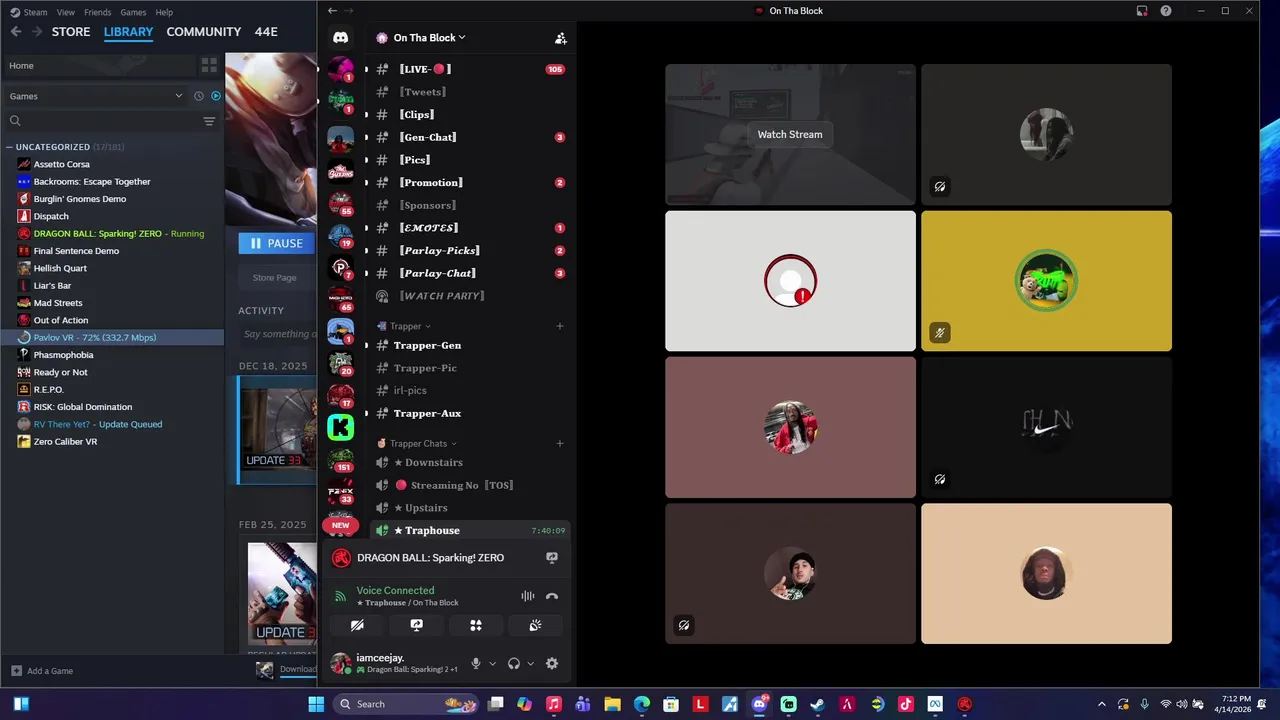
Task: Open microphone input options arrow
Action: (x=492, y=663)
